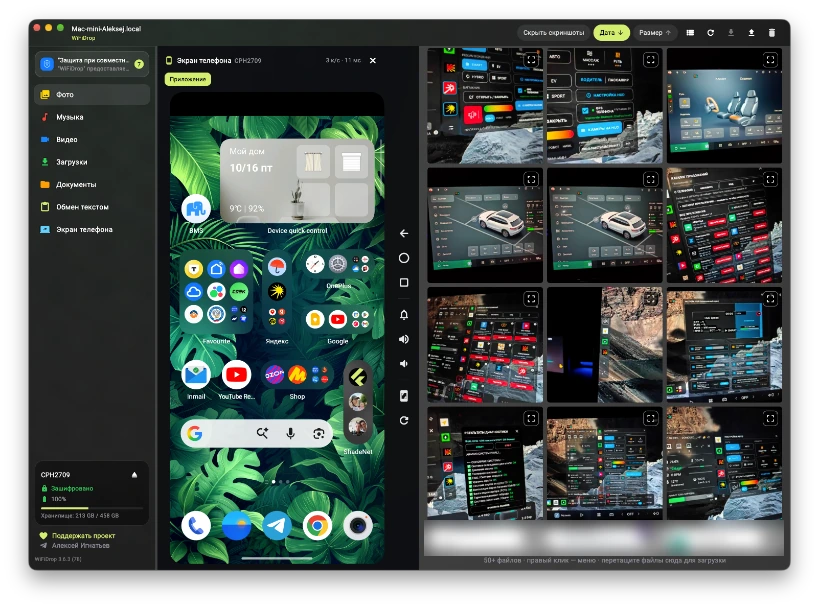Open the Google app folder

pyautogui.click(x=338, y=319)
